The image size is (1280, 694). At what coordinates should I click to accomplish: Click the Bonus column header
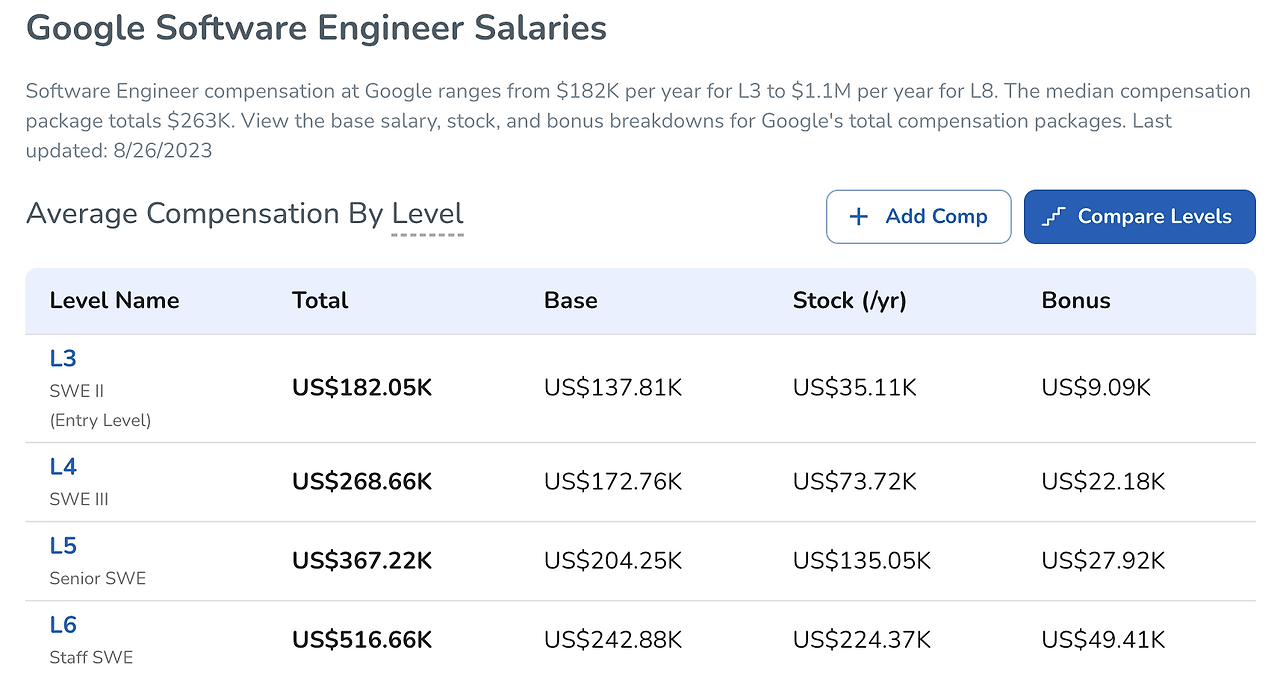[1075, 300]
